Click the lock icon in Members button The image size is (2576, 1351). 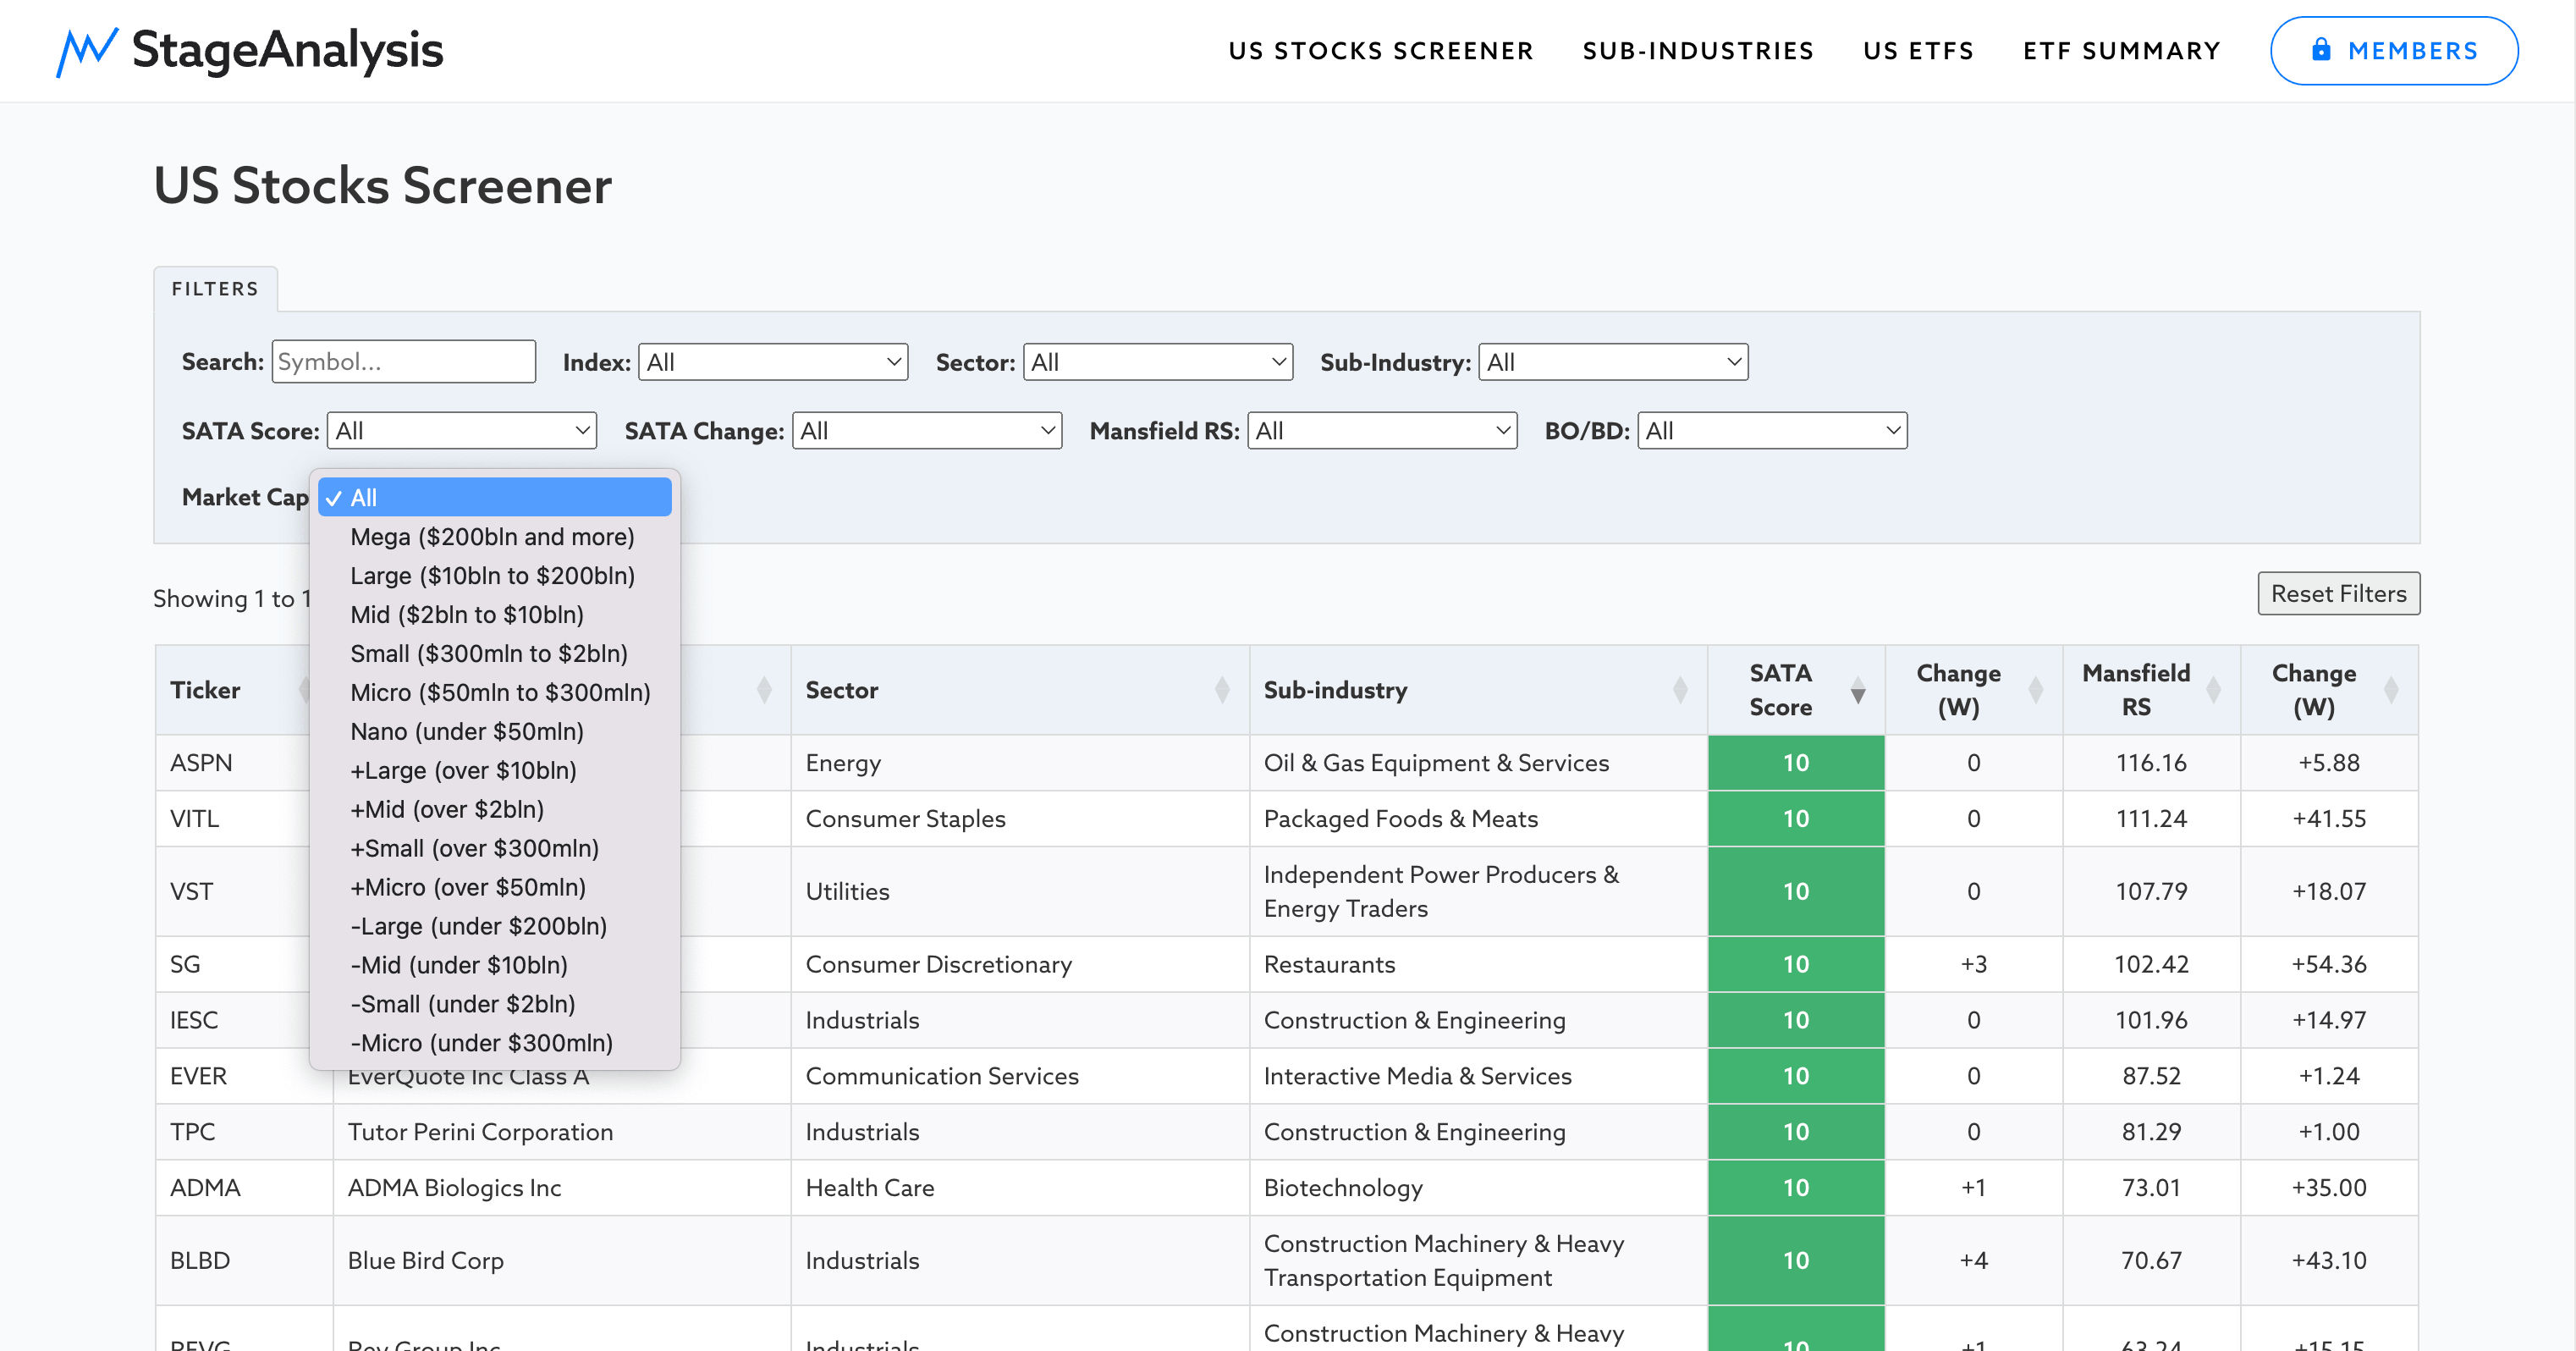coord(2321,50)
